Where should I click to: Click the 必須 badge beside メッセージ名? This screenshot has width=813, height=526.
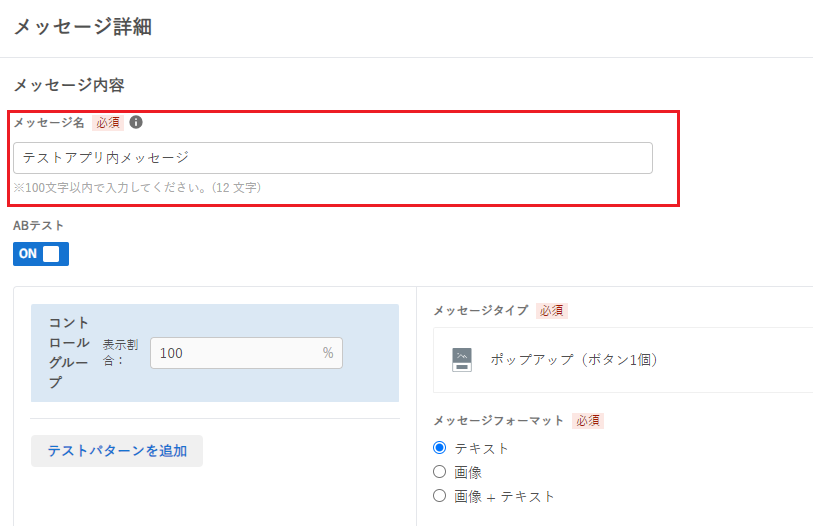[108, 123]
